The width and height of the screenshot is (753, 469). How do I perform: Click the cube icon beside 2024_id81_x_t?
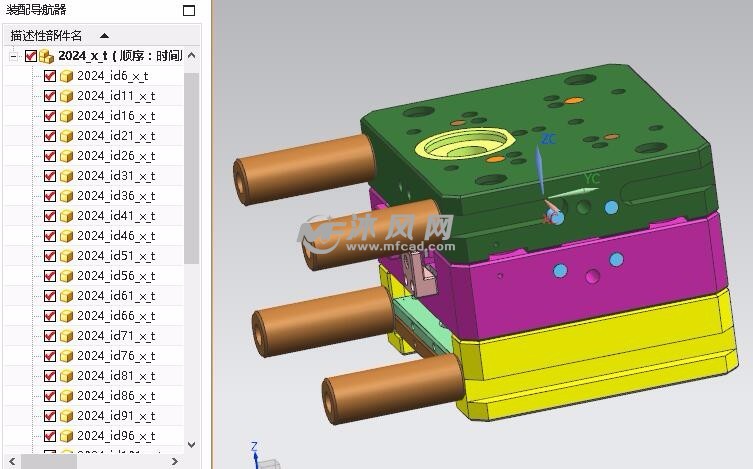66,376
